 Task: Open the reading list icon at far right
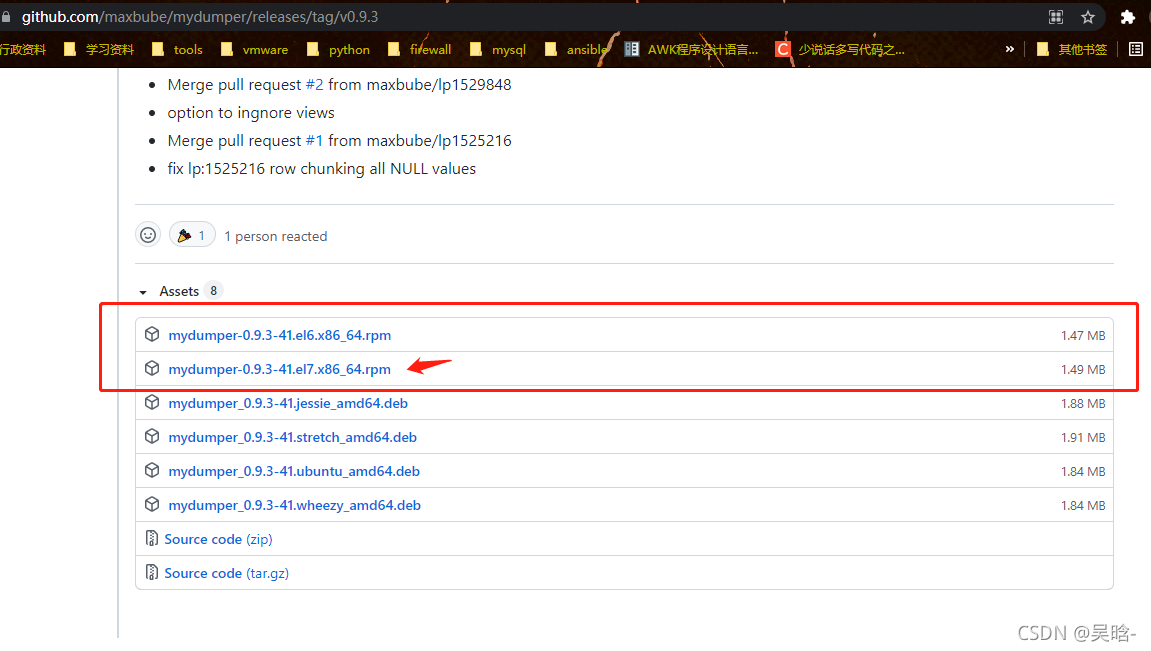pyautogui.click(x=1136, y=49)
